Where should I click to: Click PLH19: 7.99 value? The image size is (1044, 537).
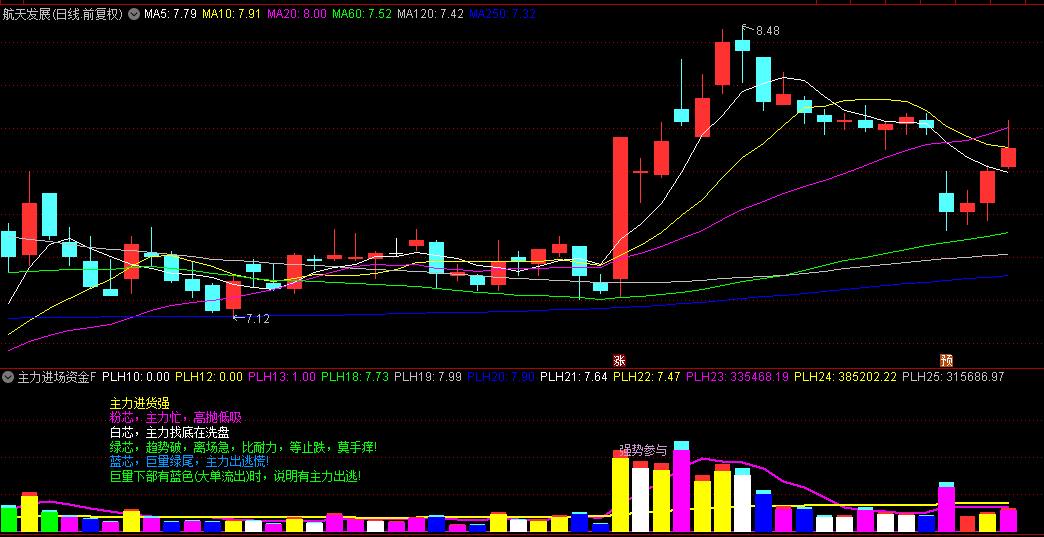tap(427, 377)
